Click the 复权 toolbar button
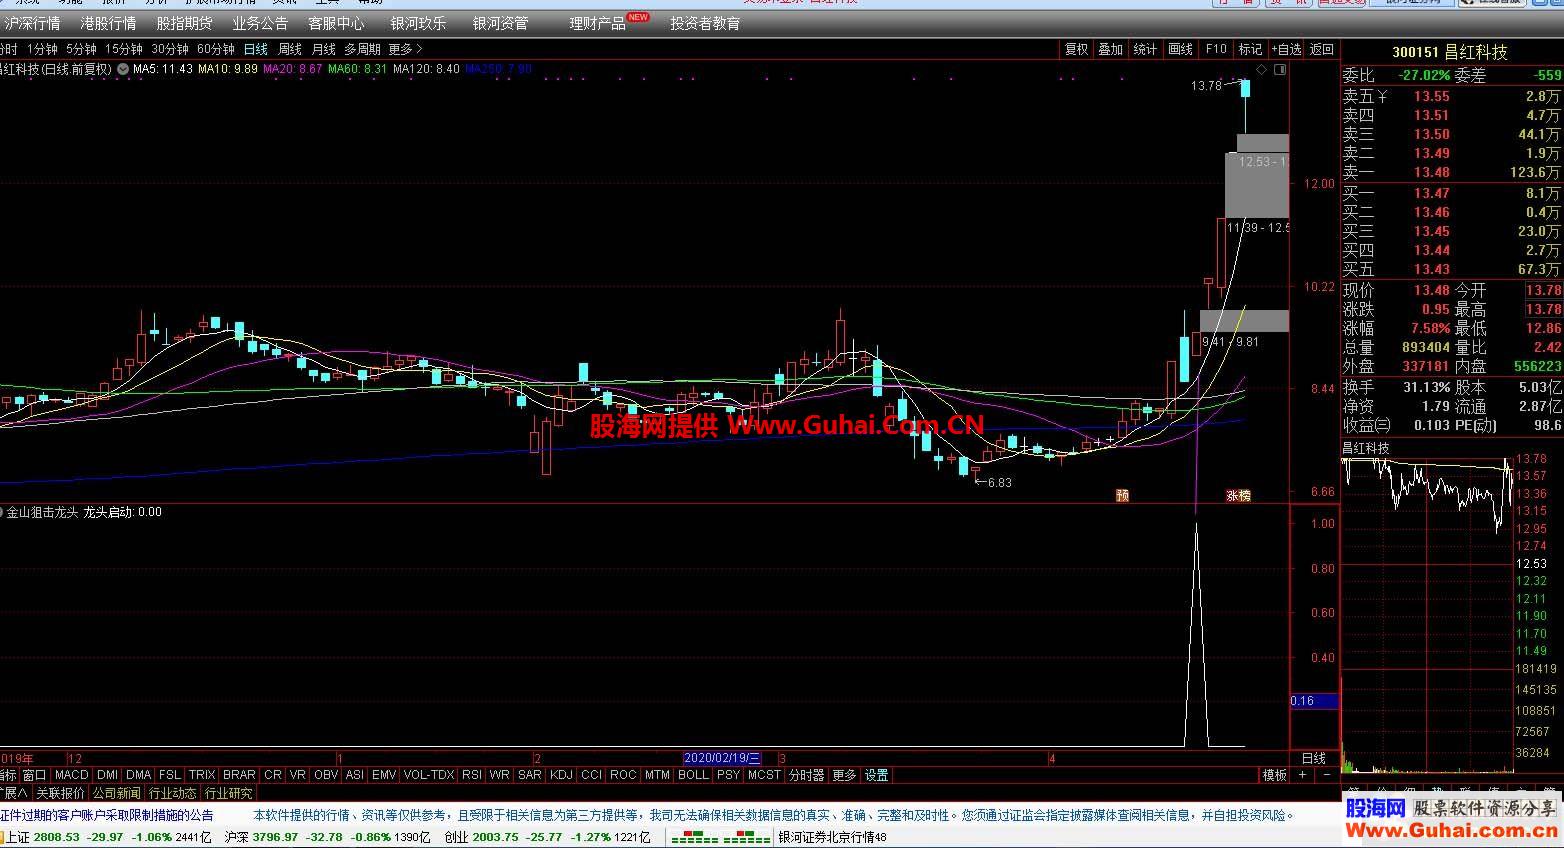The image size is (1564, 848). coord(1076,49)
